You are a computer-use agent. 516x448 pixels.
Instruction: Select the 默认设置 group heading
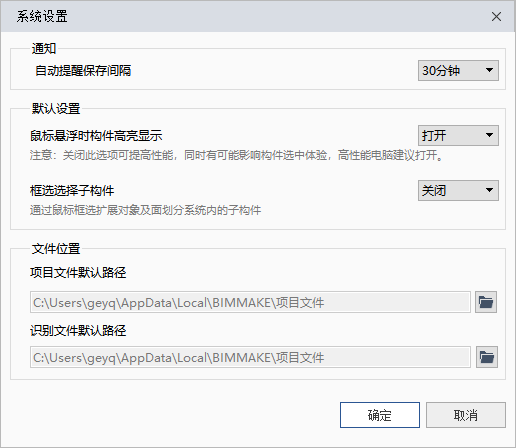pos(56,109)
